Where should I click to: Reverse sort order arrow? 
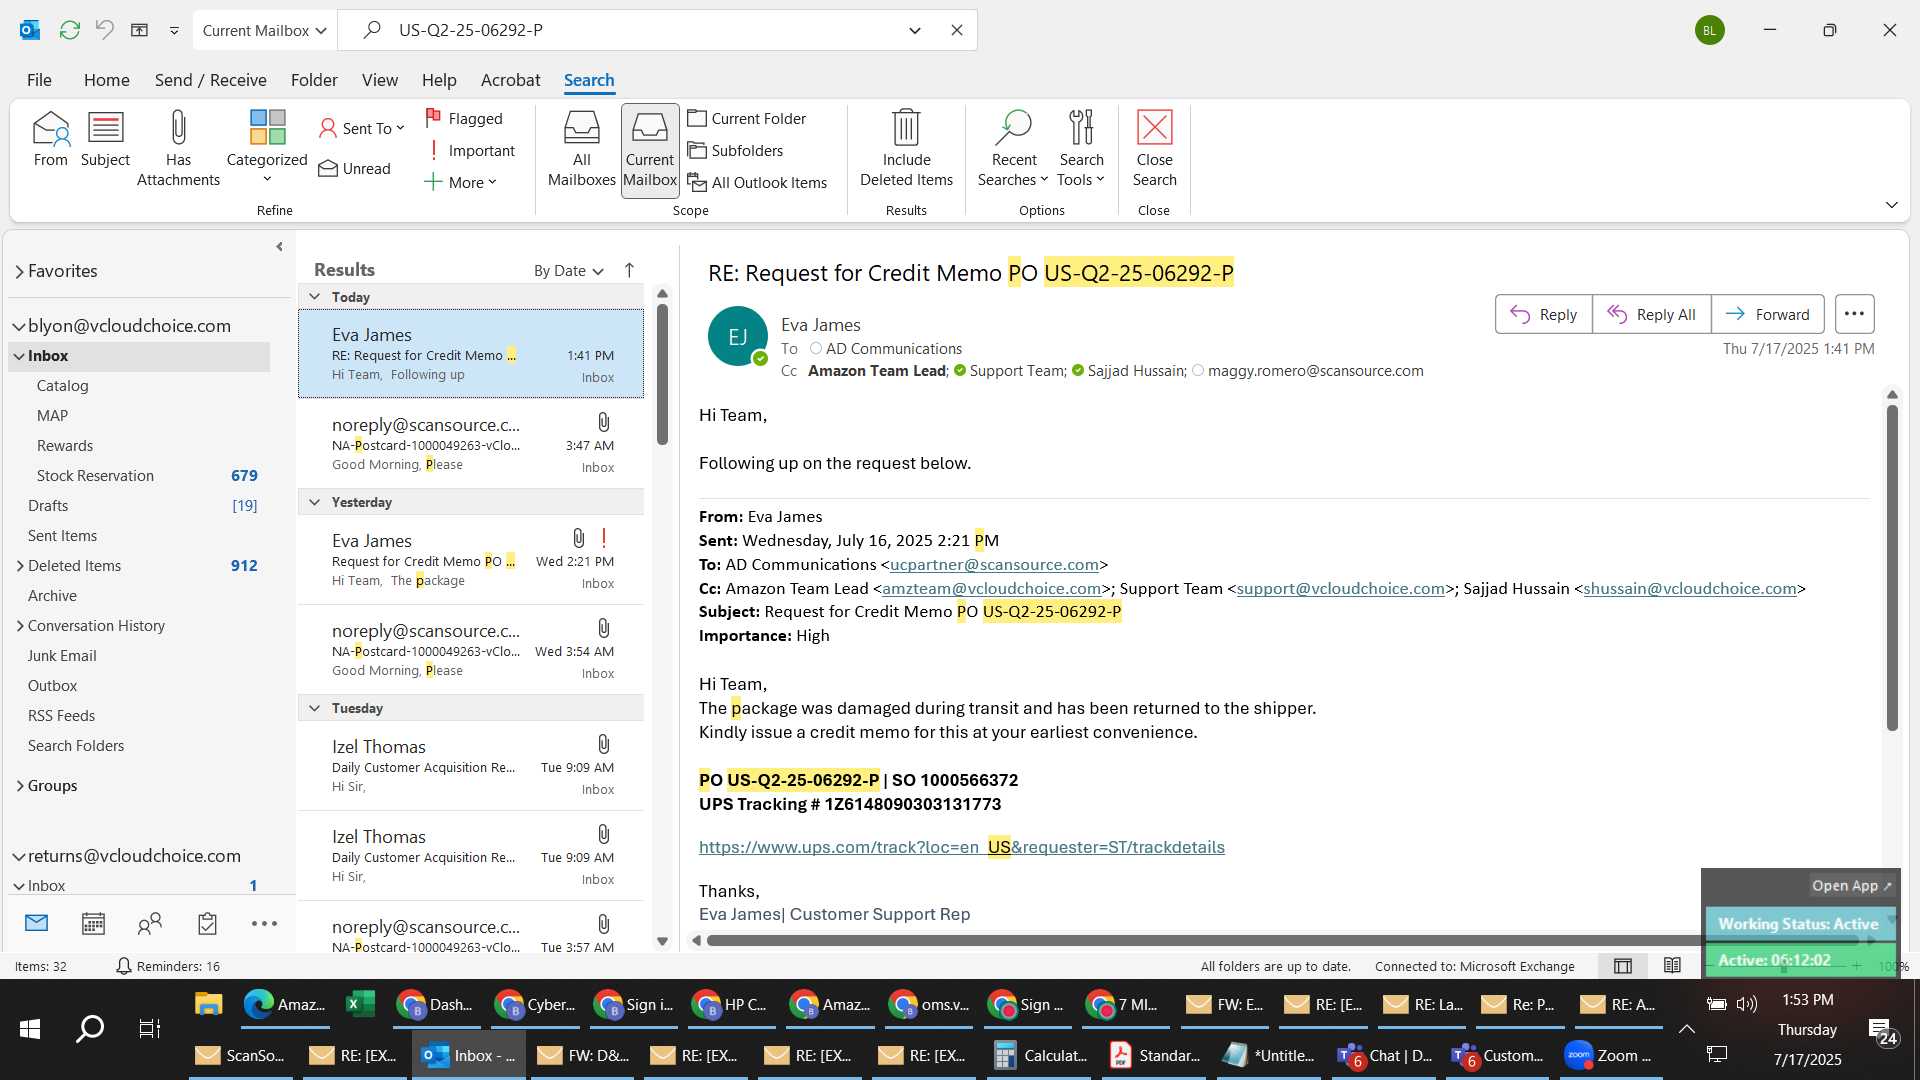pyautogui.click(x=629, y=270)
